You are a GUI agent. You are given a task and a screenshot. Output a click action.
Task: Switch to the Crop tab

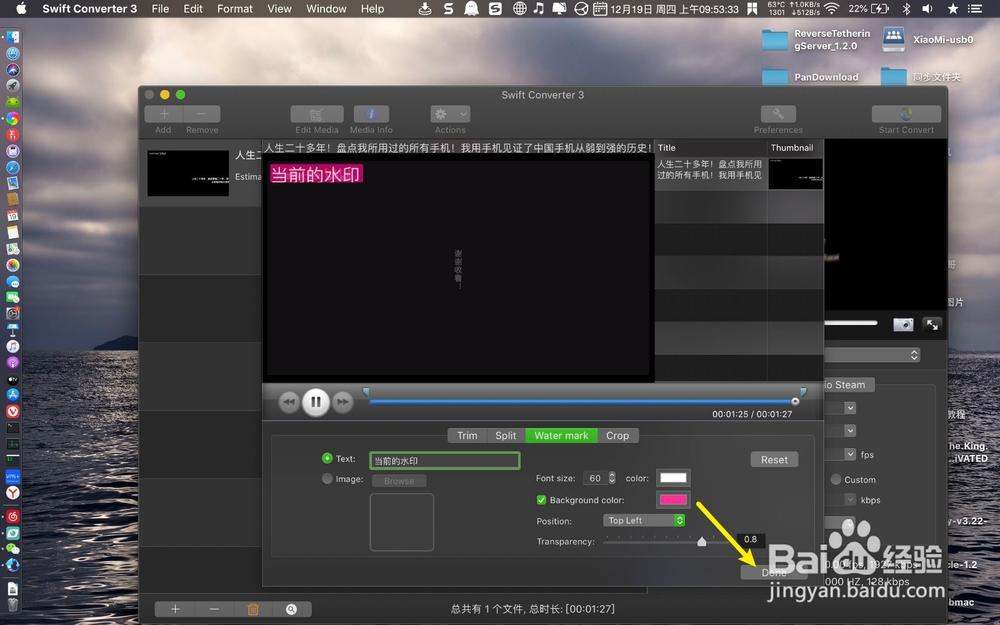617,436
